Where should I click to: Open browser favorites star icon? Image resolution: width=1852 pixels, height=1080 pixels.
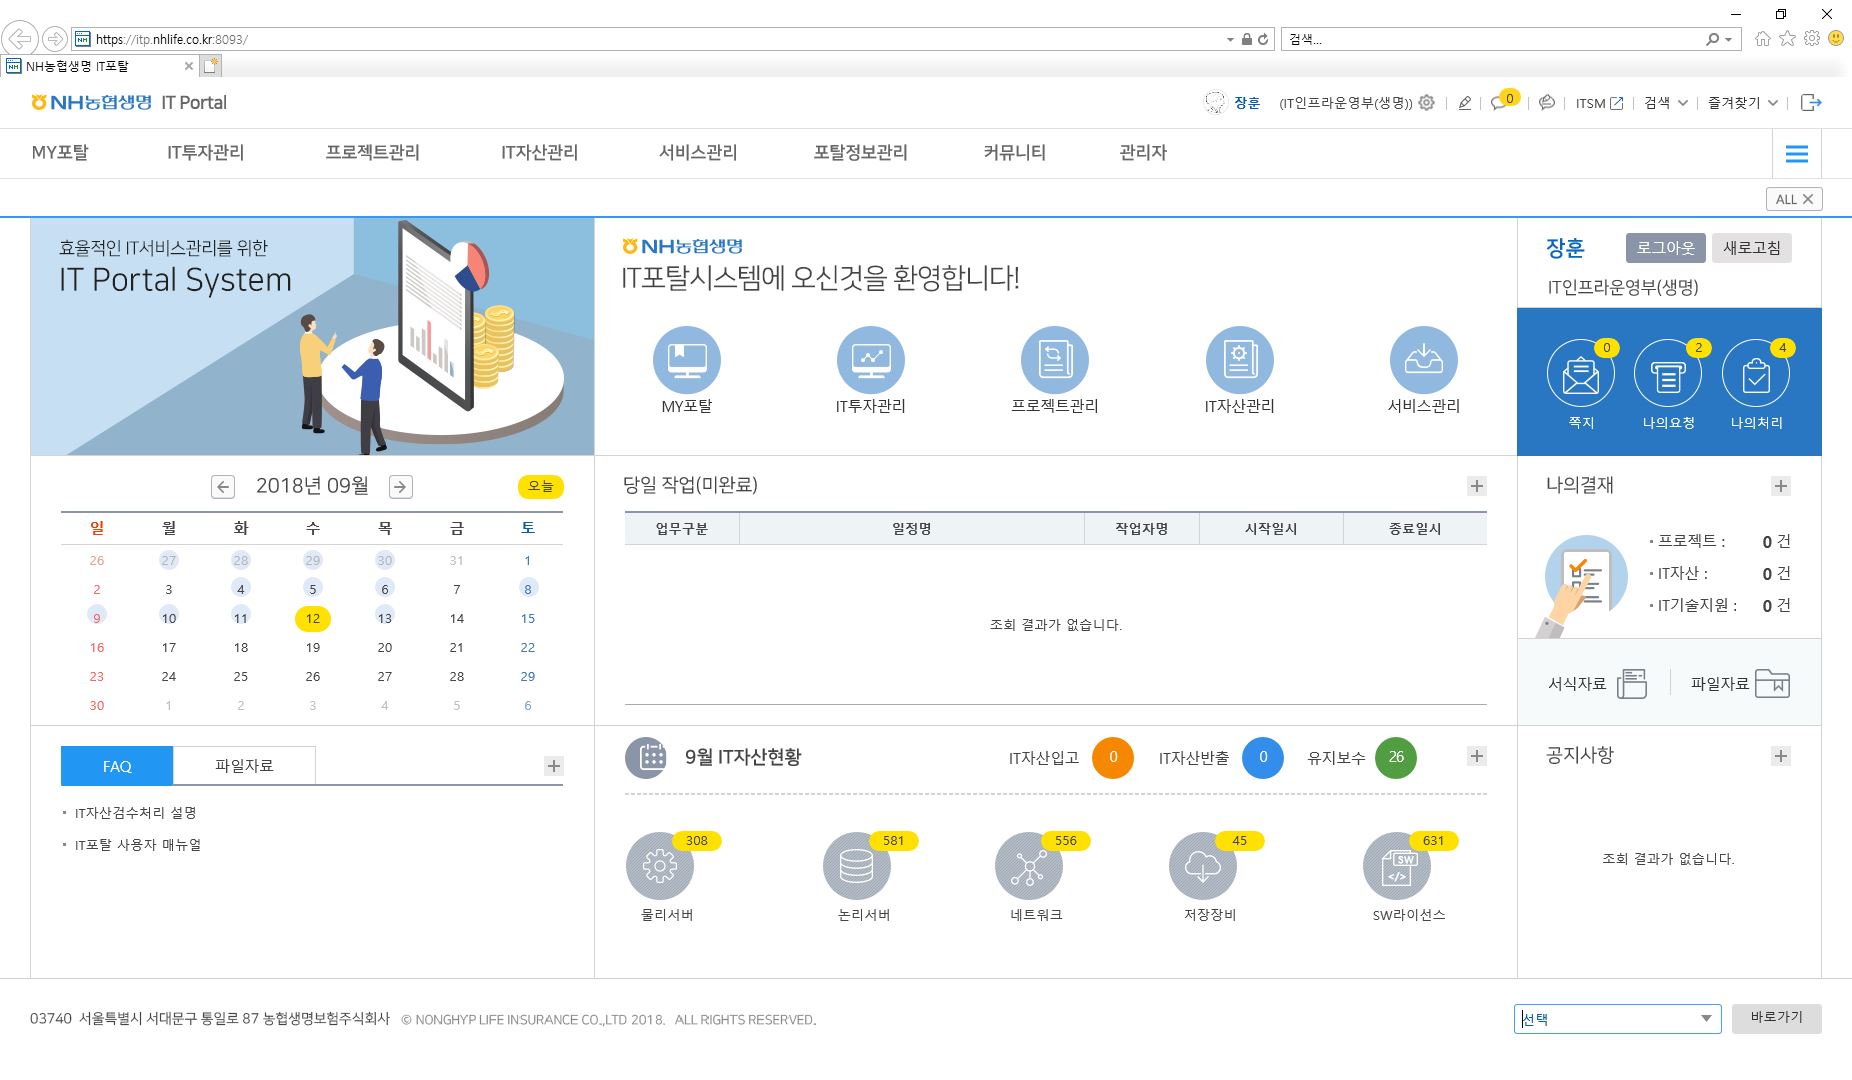coord(1787,38)
